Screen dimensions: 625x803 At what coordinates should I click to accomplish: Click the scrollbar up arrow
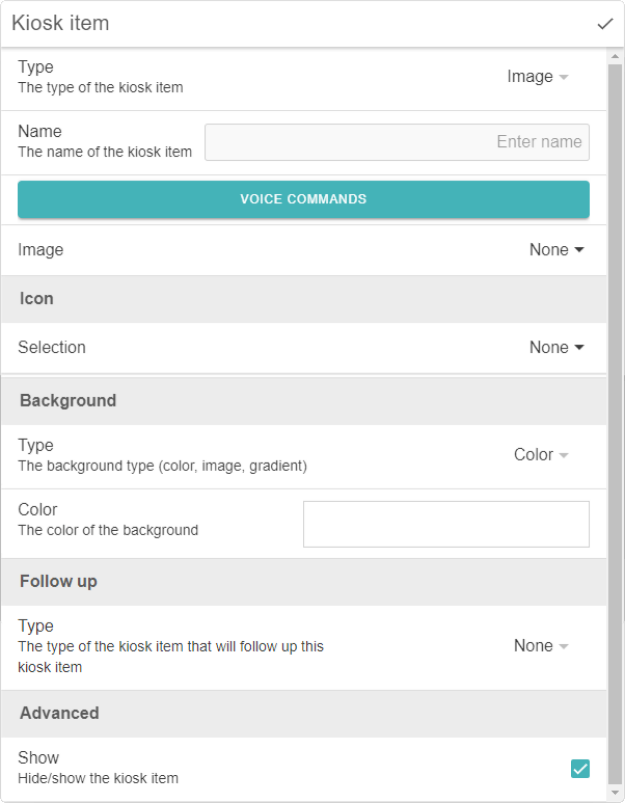615,56
